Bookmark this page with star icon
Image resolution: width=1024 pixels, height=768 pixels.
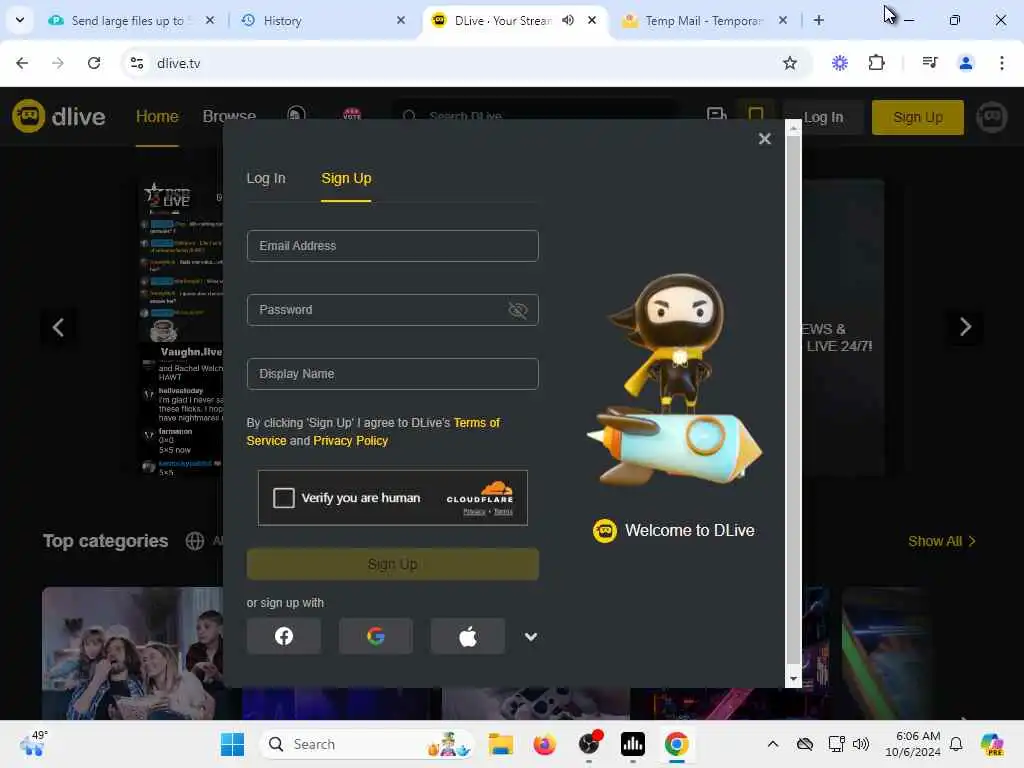click(x=790, y=63)
